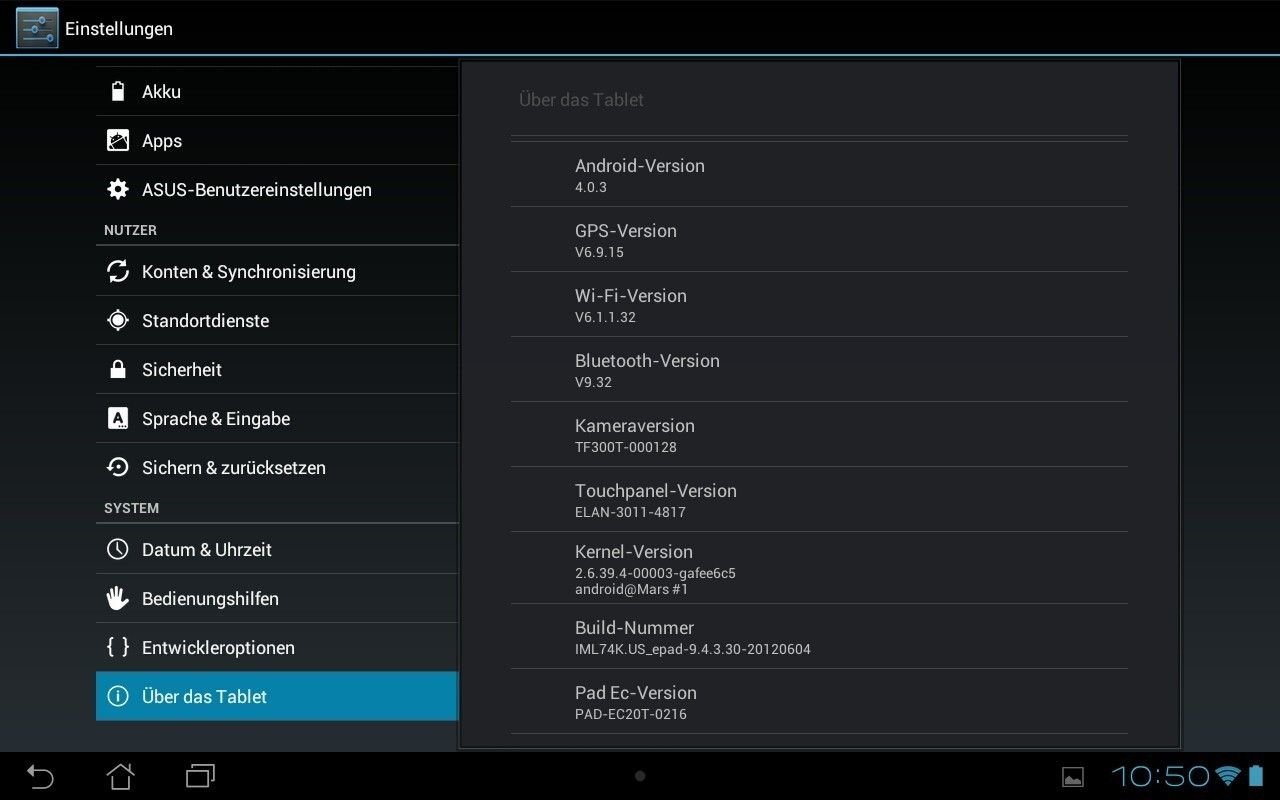
Task: Tap the battery icon beside Akku
Action: [x=118, y=91]
